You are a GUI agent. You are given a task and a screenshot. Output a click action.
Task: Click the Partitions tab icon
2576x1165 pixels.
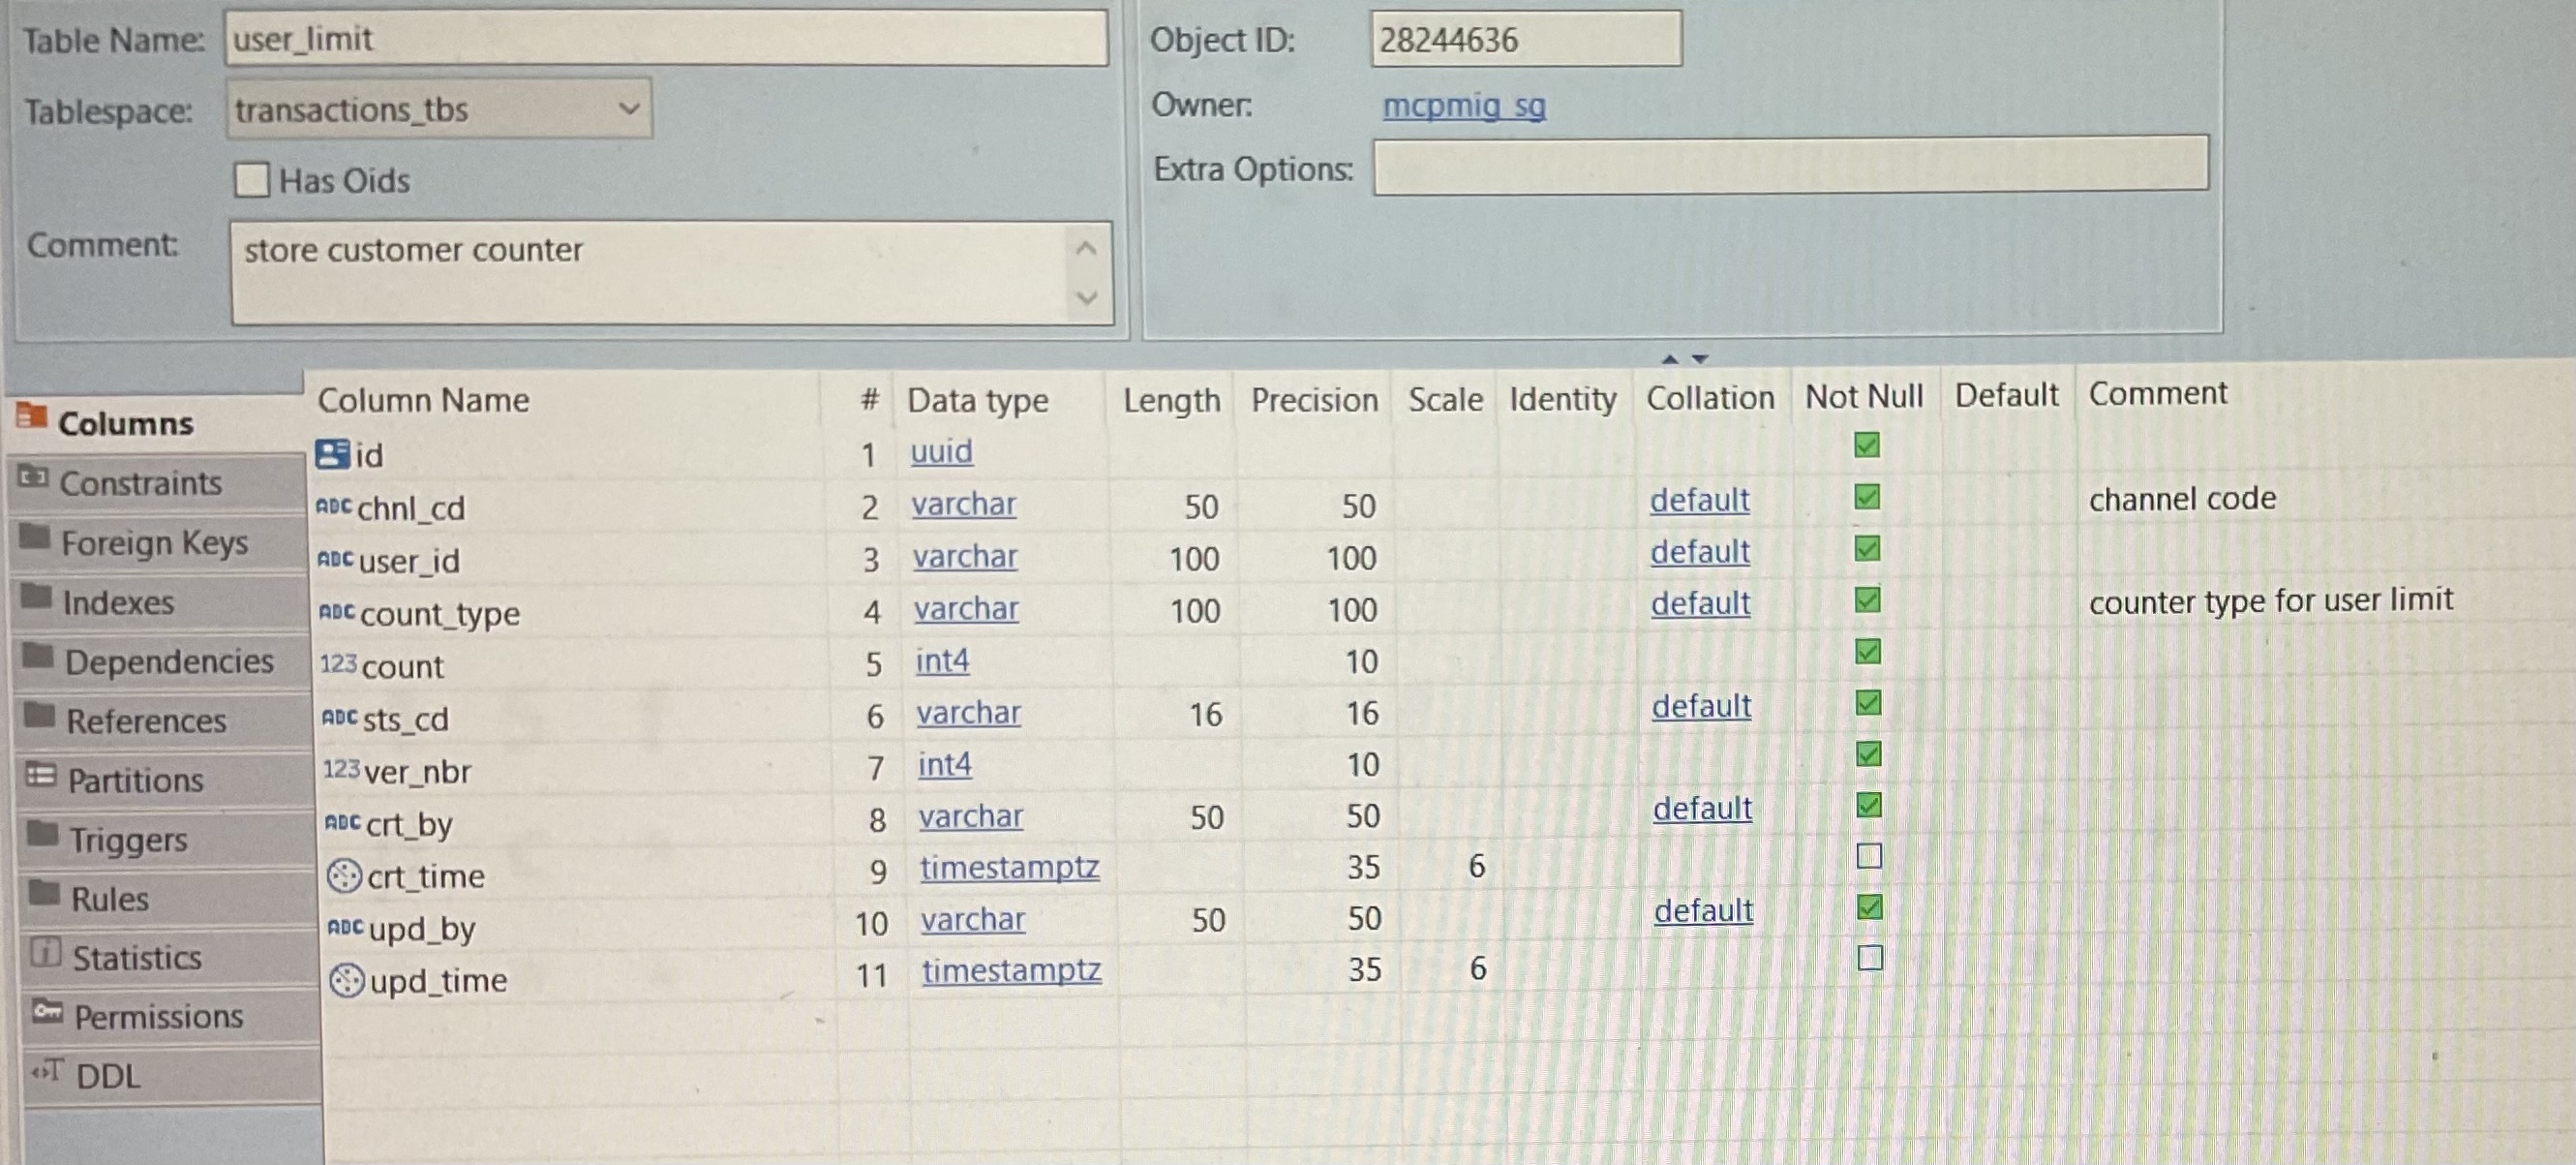click(x=41, y=775)
